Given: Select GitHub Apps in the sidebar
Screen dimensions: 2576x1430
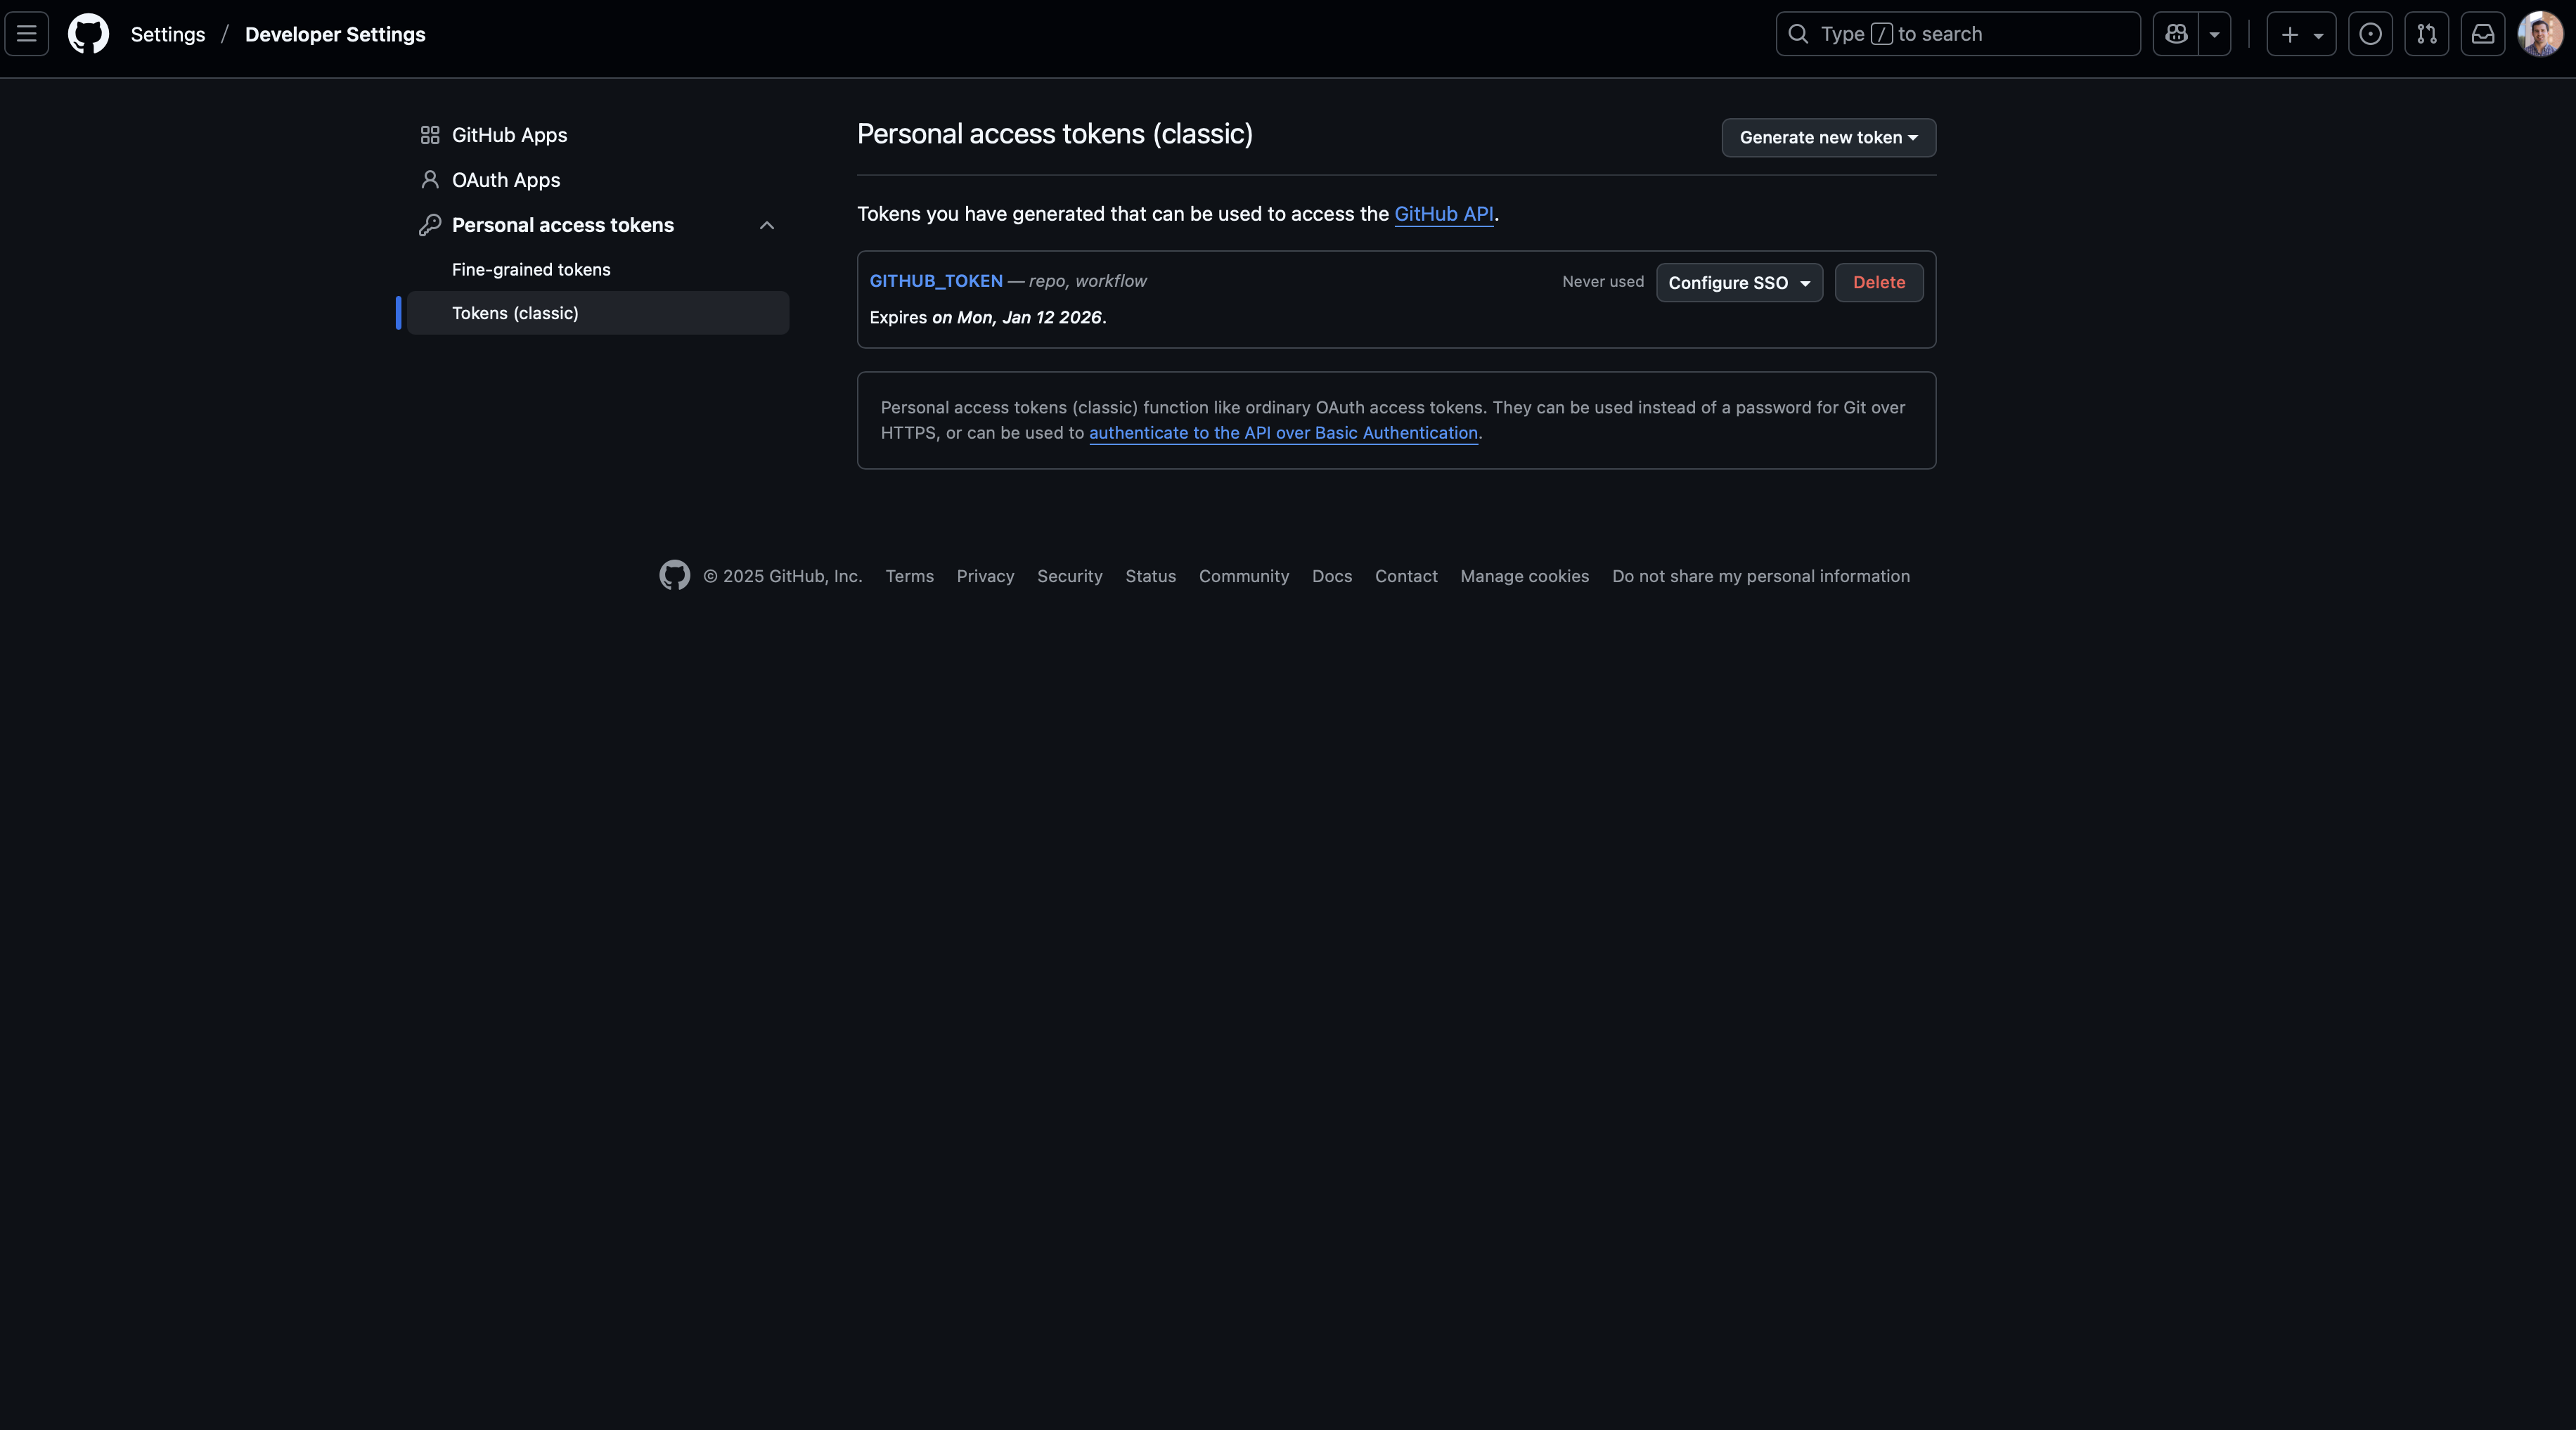Looking at the screenshot, I should coord(509,135).
